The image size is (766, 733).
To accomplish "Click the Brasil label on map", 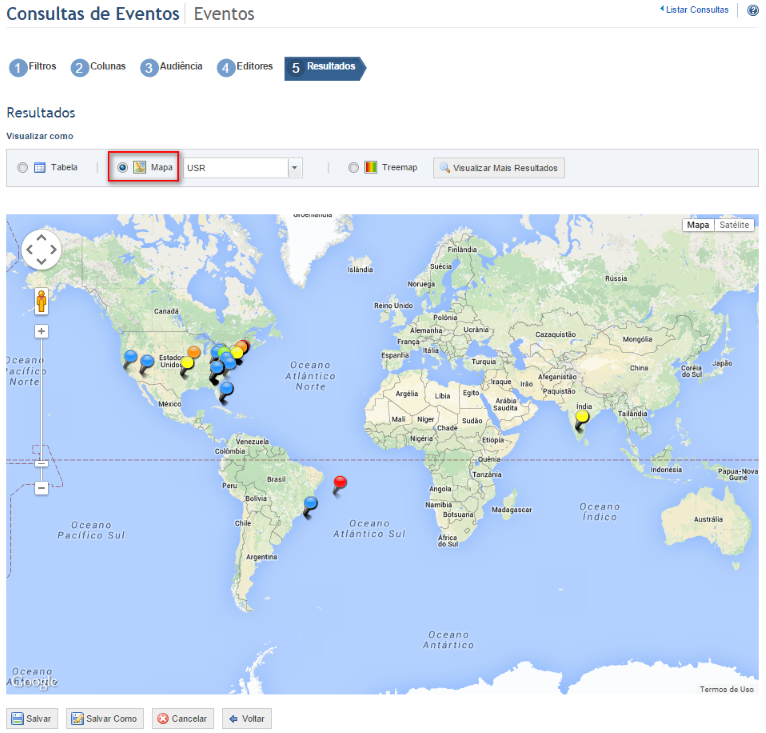I will 276,479.
